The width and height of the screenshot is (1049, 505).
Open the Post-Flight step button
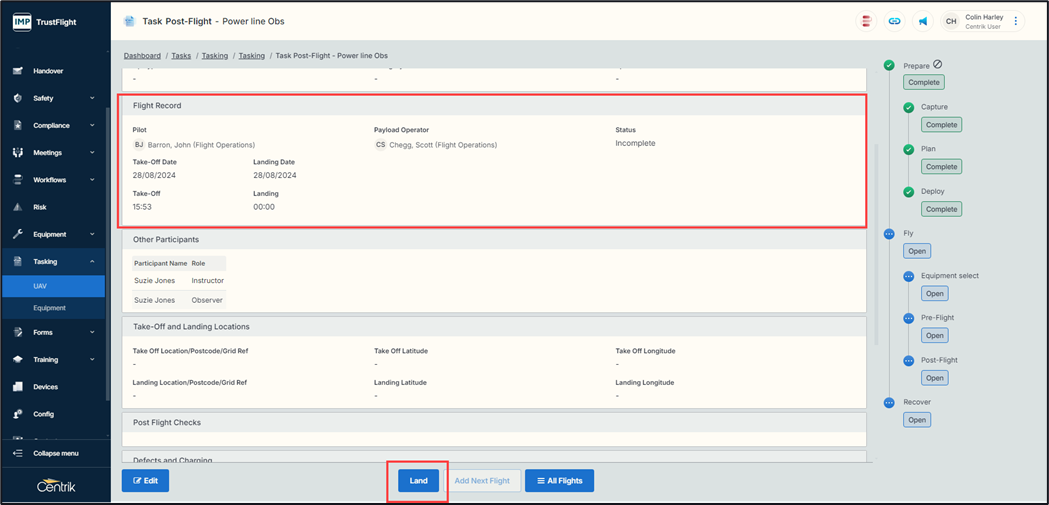coord(934,378)
